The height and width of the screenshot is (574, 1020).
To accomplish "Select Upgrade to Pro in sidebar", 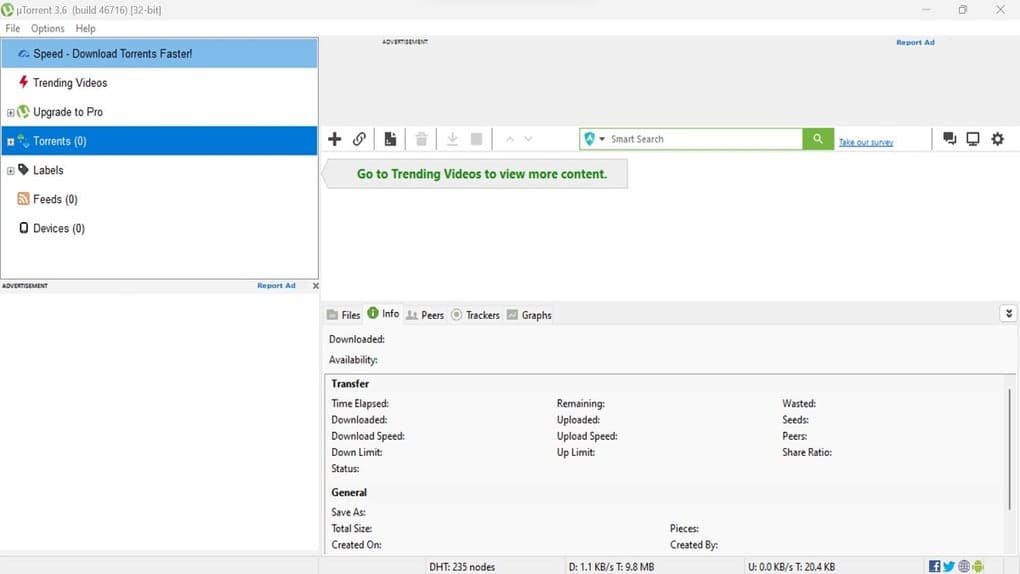I will click(x=159, y=112).
